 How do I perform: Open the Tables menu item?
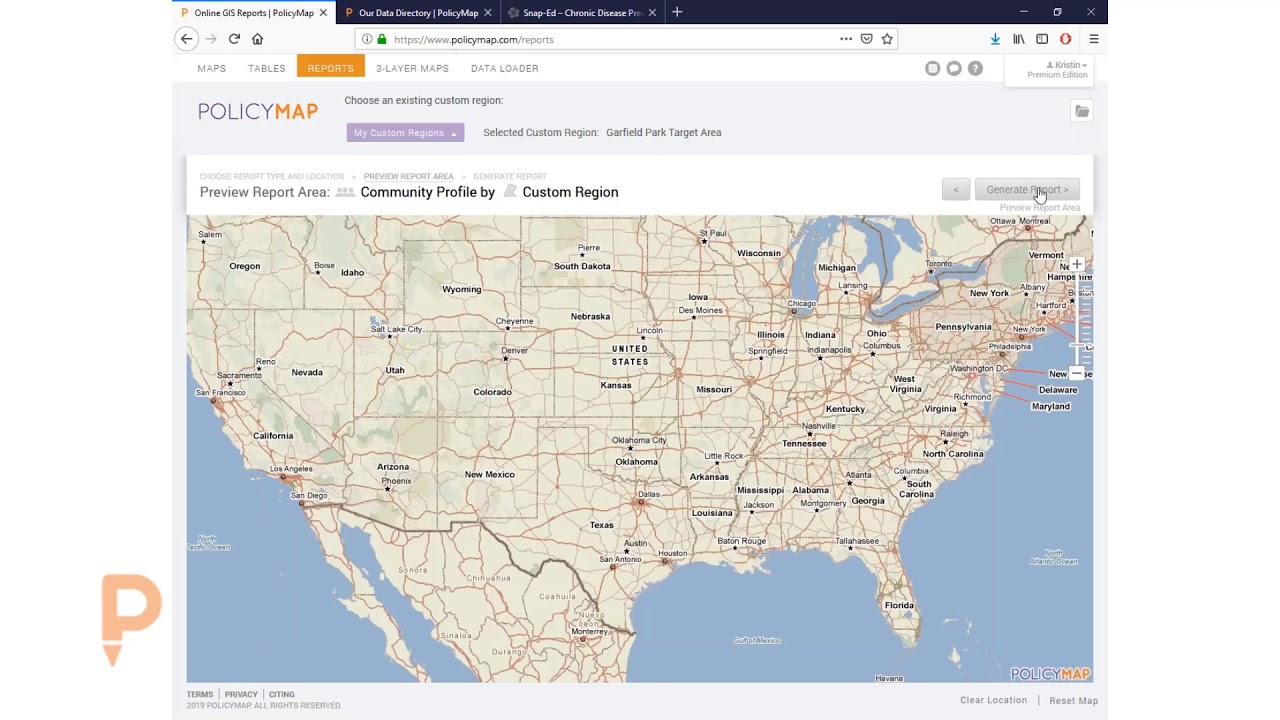pos(267,68)
